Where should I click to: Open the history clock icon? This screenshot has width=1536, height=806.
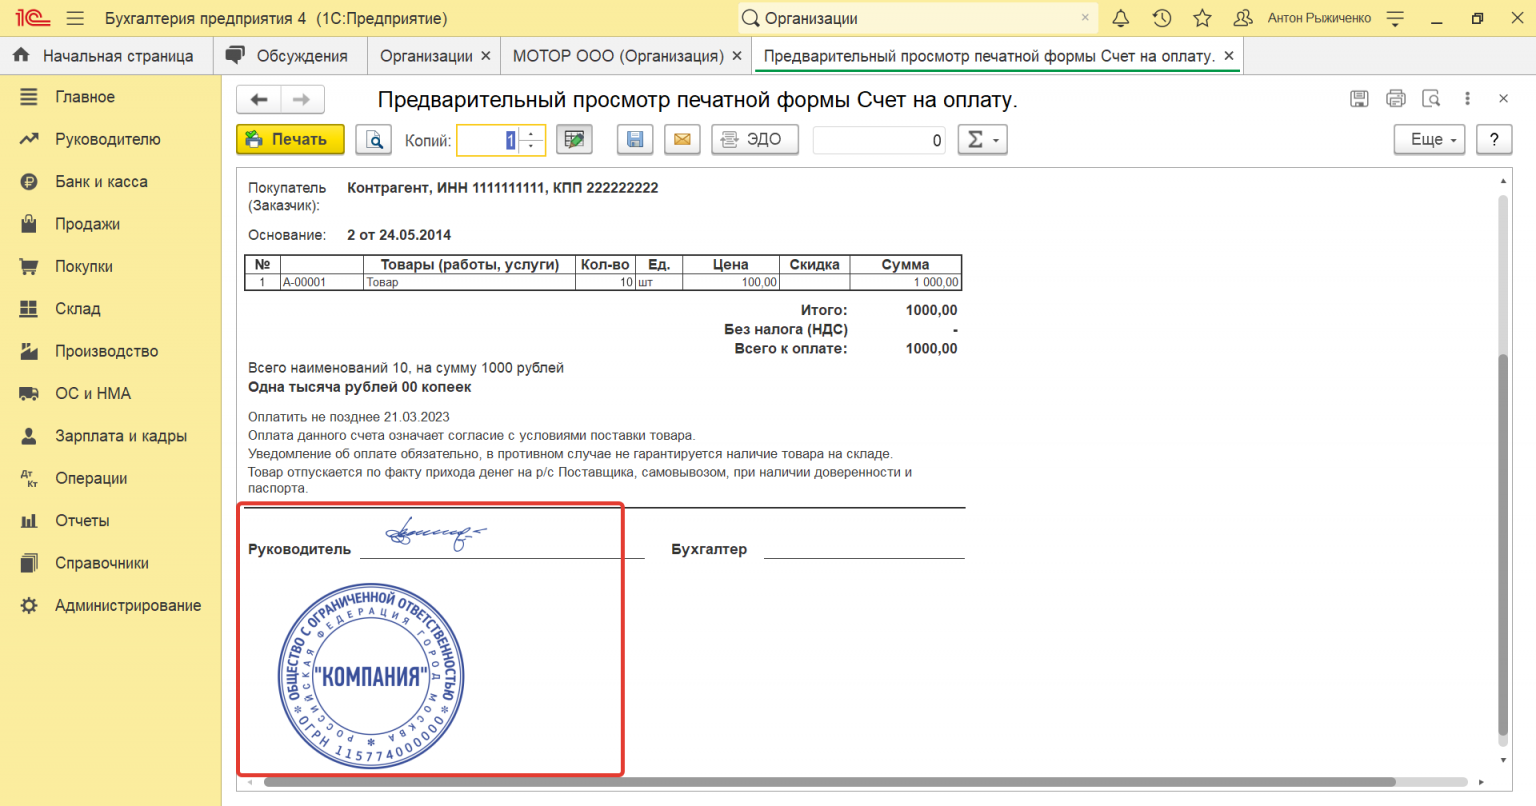click(x=1162, y=18)
